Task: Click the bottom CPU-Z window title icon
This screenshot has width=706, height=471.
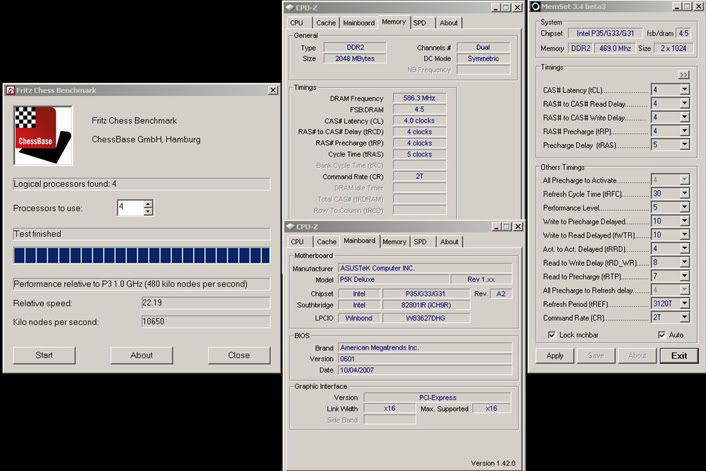Action: [x=290, y=226]
